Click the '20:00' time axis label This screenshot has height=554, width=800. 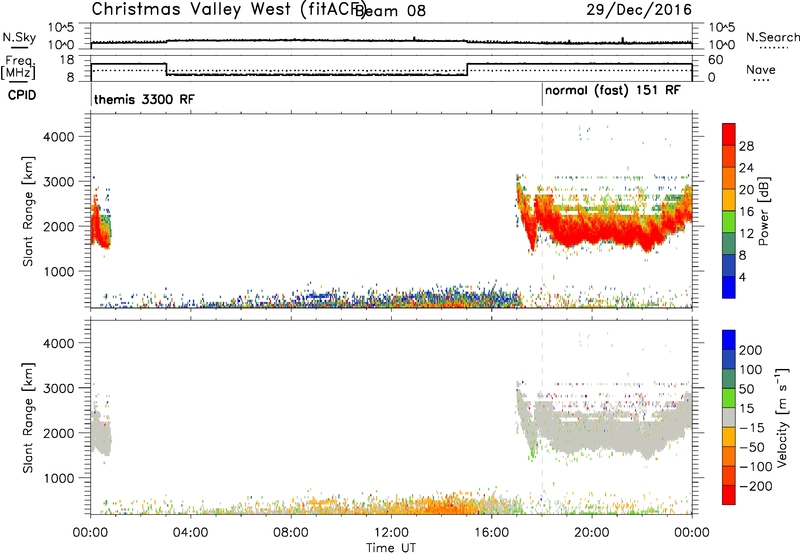pyautogui.click(x=592, y=533)
